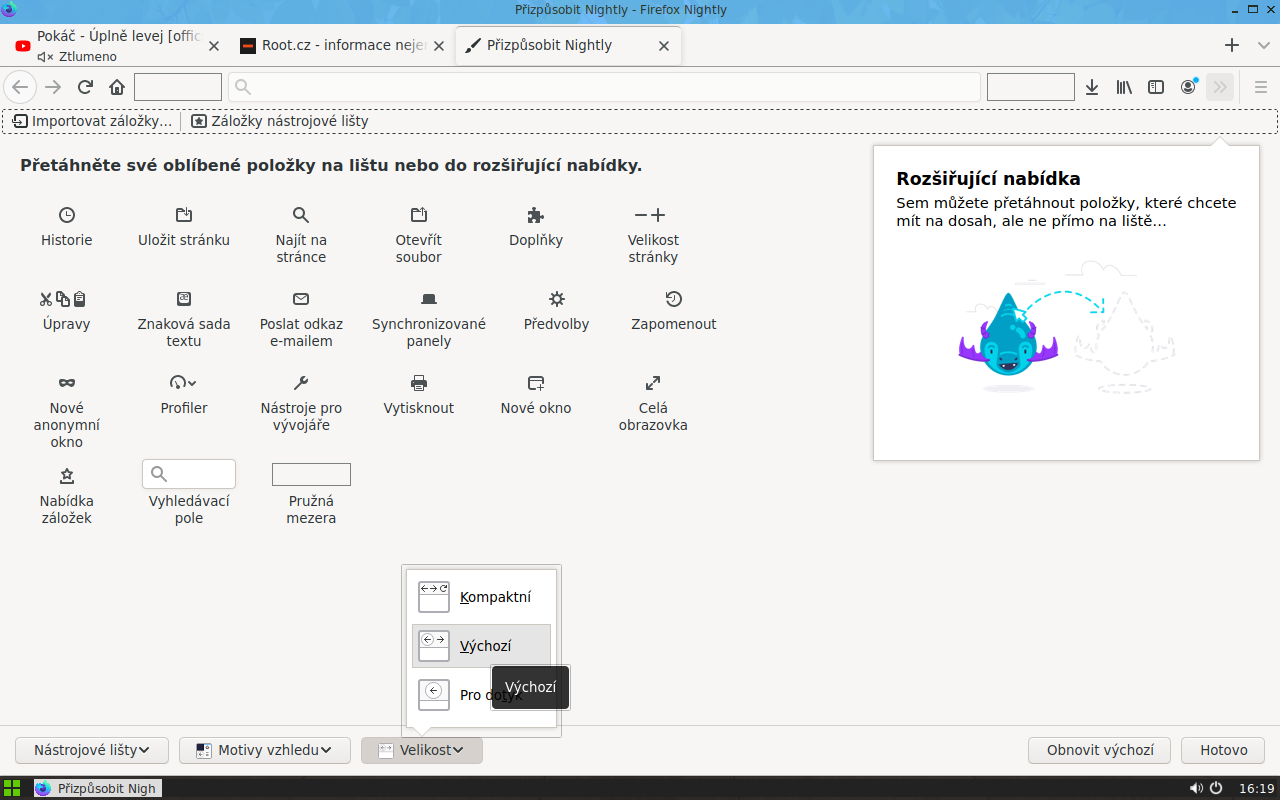This screenshot has width=1280, height=800.
Task: Click the Vytisknout printer icon
Action: (419, 383)
